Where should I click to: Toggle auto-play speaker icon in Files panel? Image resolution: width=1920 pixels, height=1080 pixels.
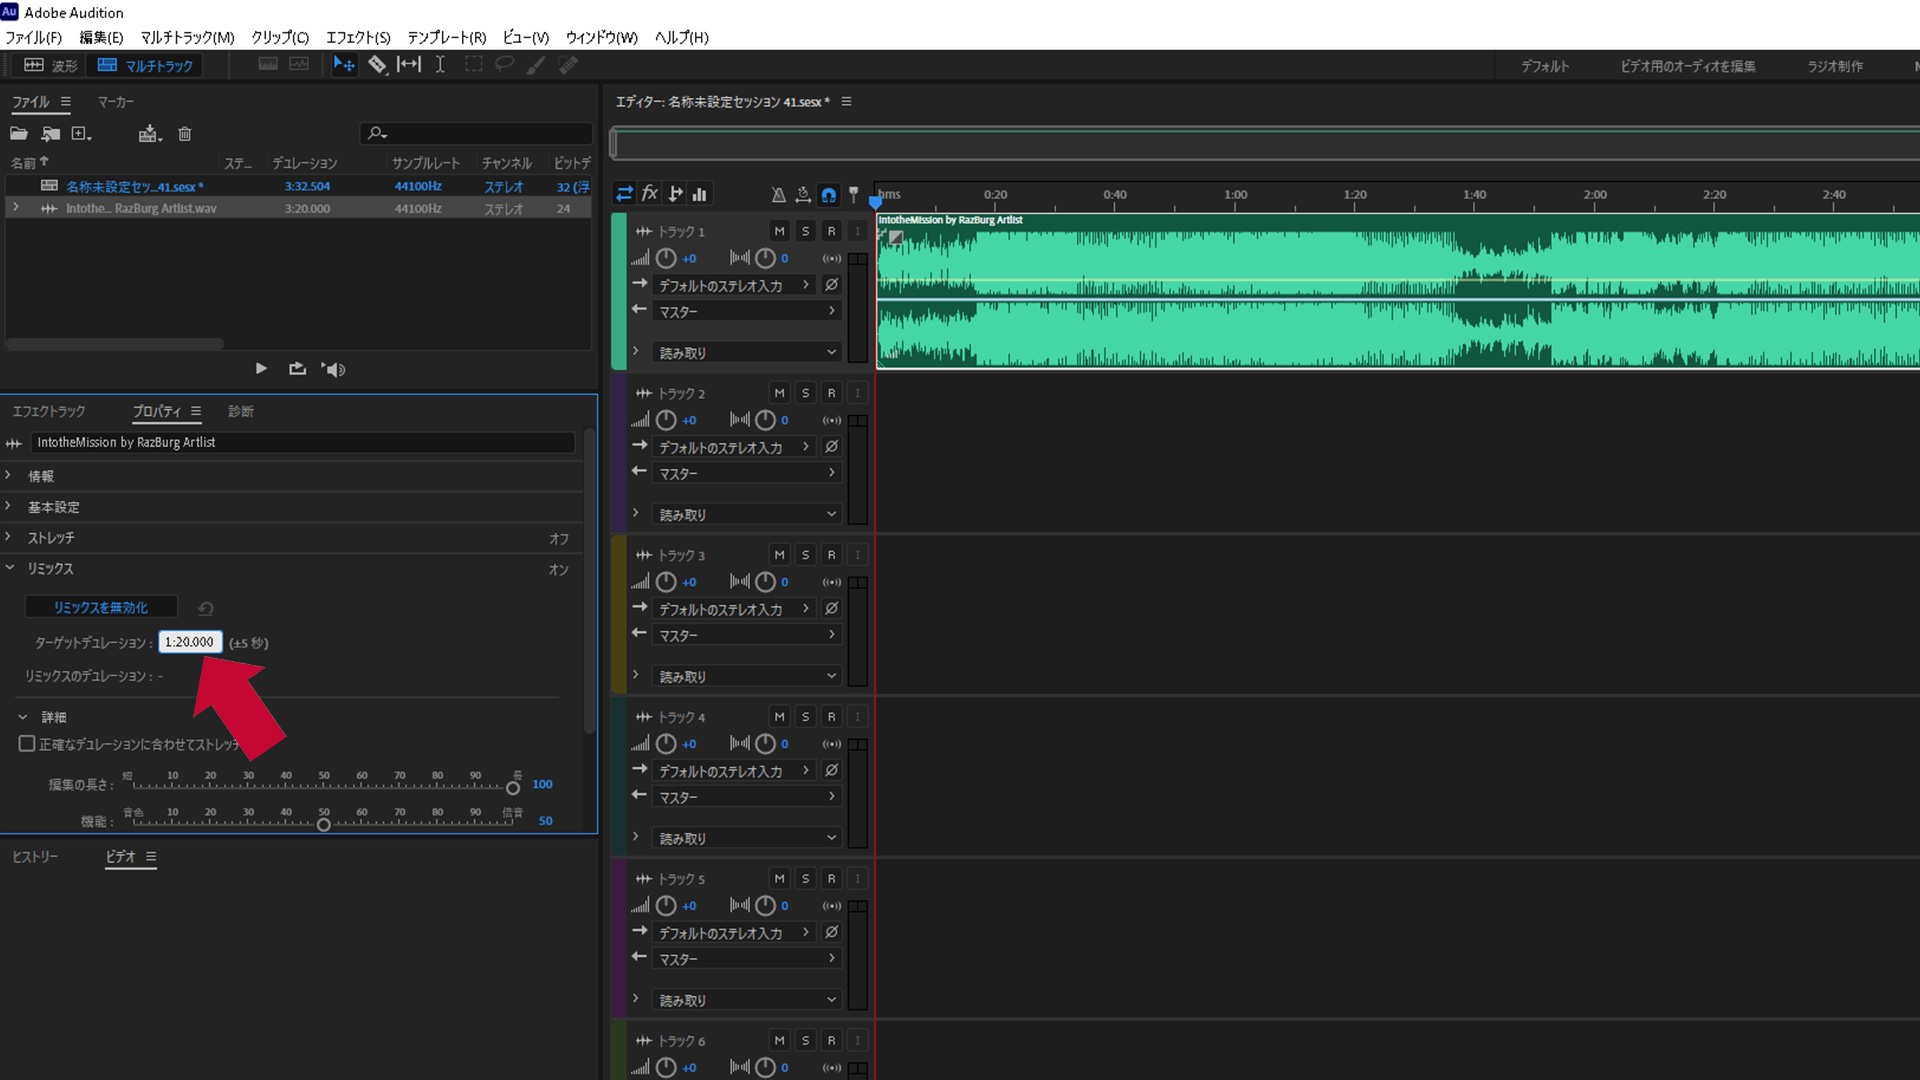(333, 369)
